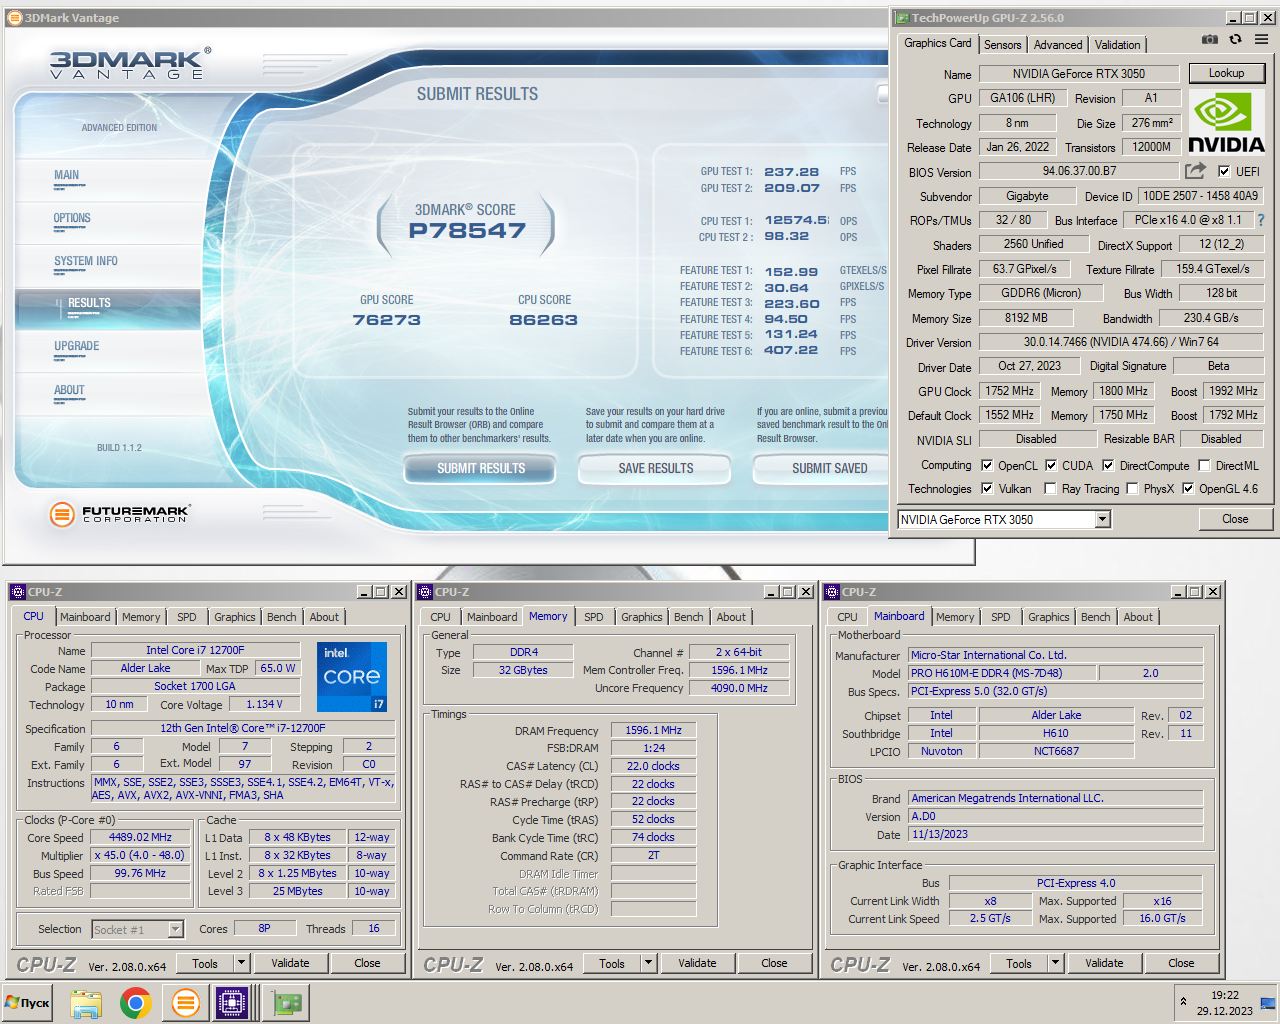The image size is (1280, 1024).
Task: Select ABOUT in 3DMark Vantage sidebar
Action: pos(69,390)
